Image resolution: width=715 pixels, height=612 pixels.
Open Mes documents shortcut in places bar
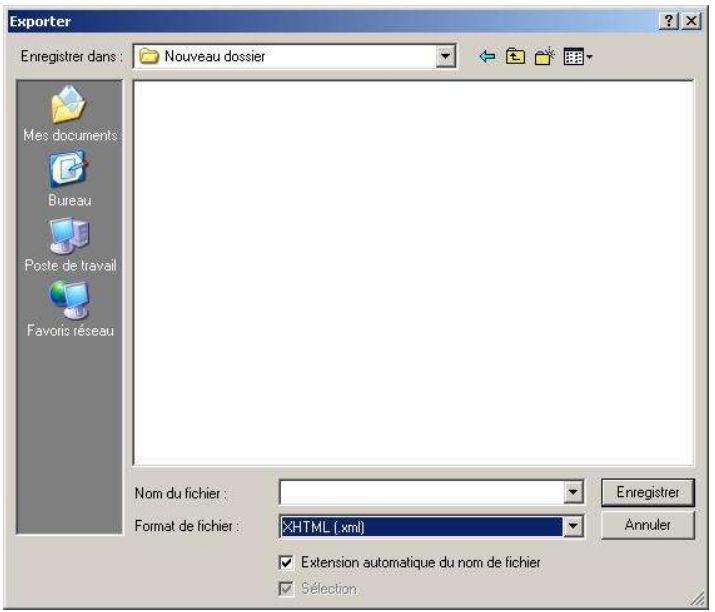point(70,114)
